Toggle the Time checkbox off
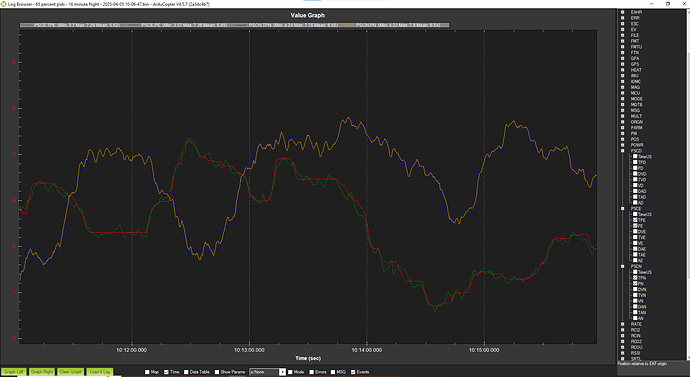This screenshot has width=690, height=377. pos(166,372)
